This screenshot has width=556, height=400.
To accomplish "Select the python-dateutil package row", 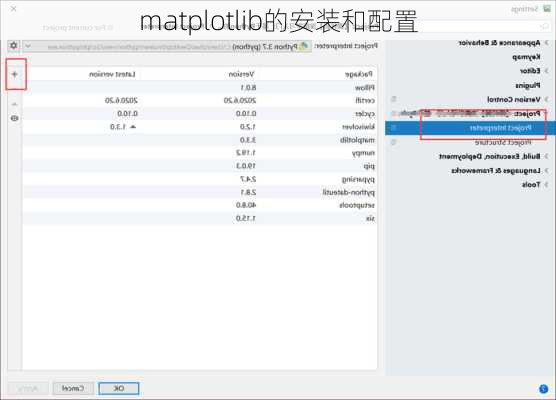I will (x=199, y=192).
